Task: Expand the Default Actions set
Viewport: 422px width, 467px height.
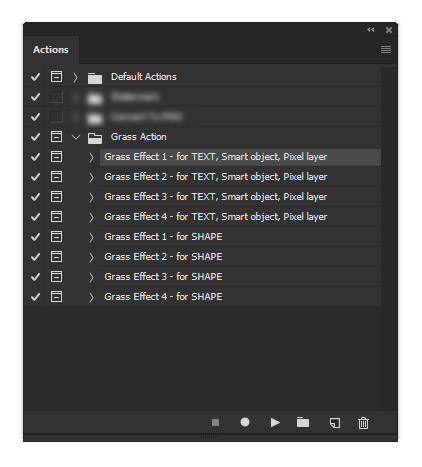Action: pos(75,77)
